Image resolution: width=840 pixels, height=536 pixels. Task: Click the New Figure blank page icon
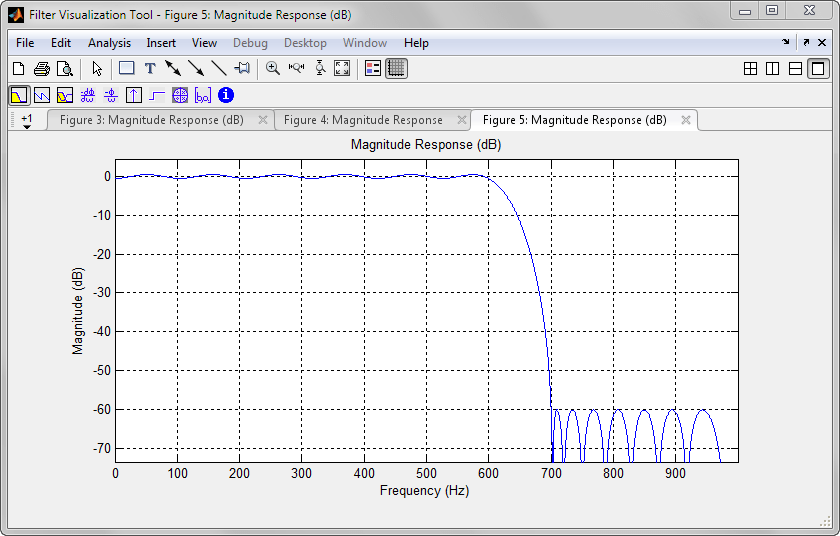[x=19, y=69]
